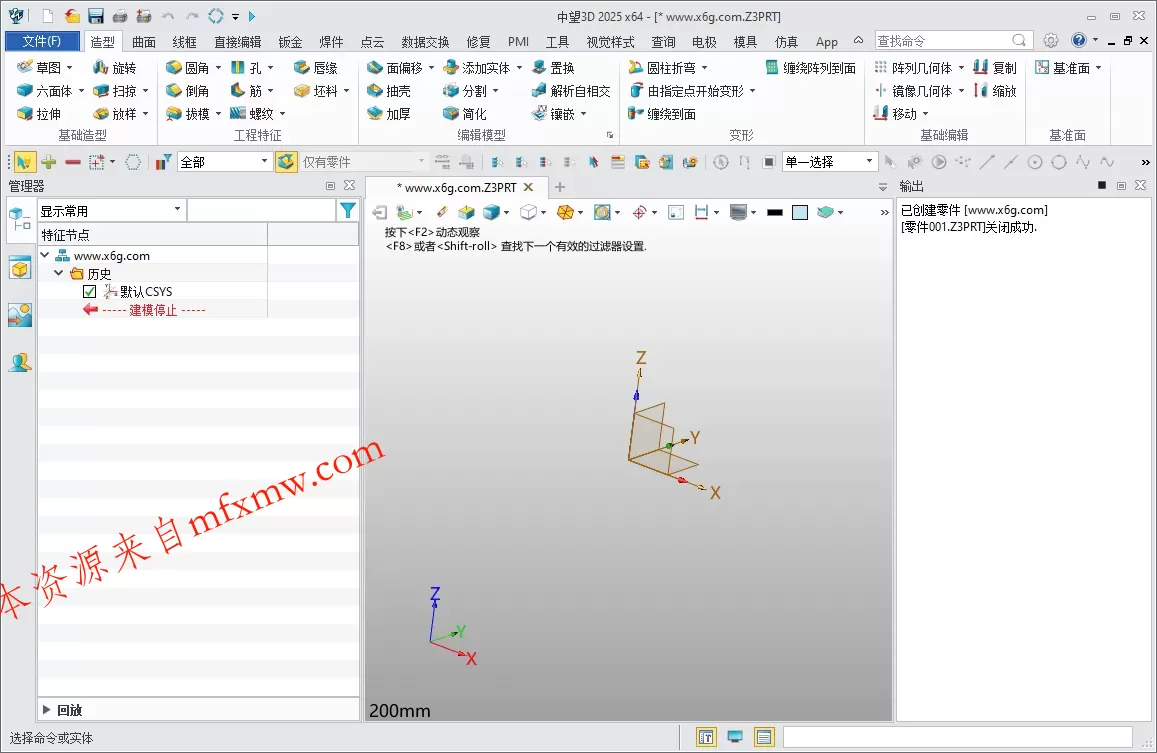Screen dimensions: 1157x753
Task: Open the filter funnel in manager panel
Action: [348, 210]
